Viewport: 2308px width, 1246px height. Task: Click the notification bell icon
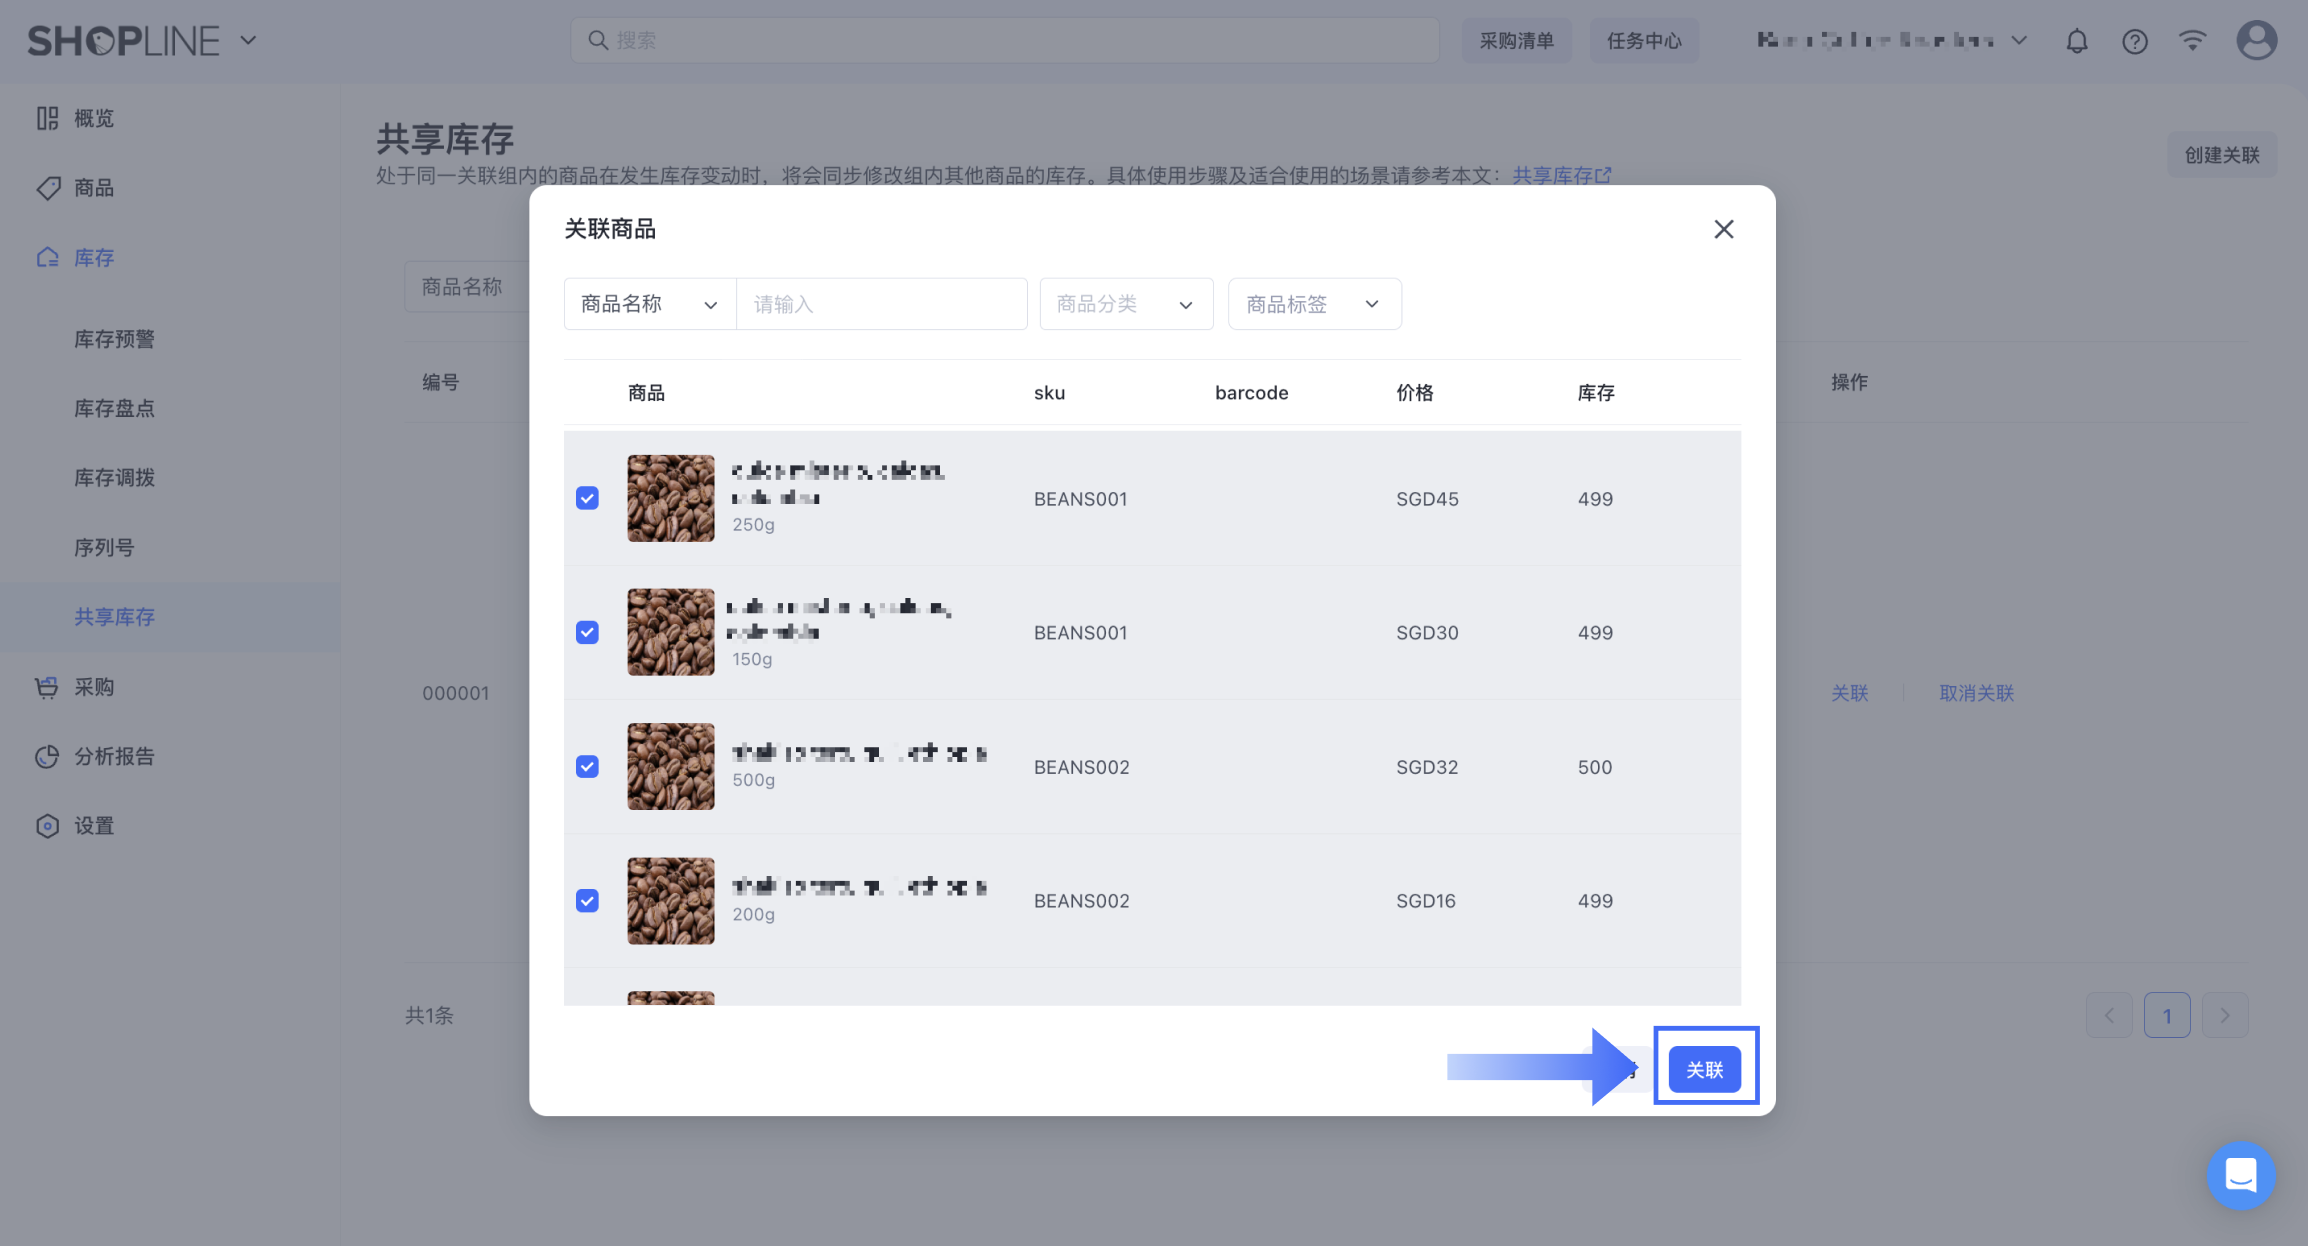click(x=2077, y=41)
